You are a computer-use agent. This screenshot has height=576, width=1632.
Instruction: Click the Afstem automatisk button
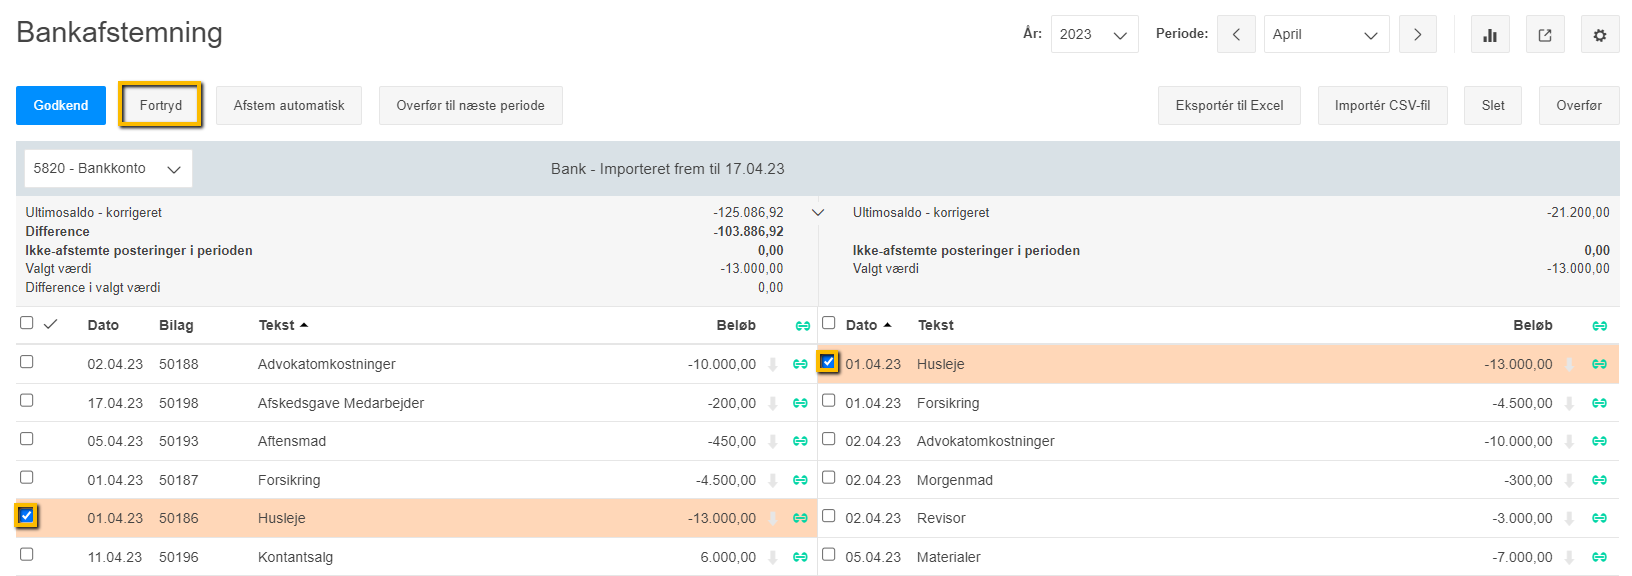(289, 105)
